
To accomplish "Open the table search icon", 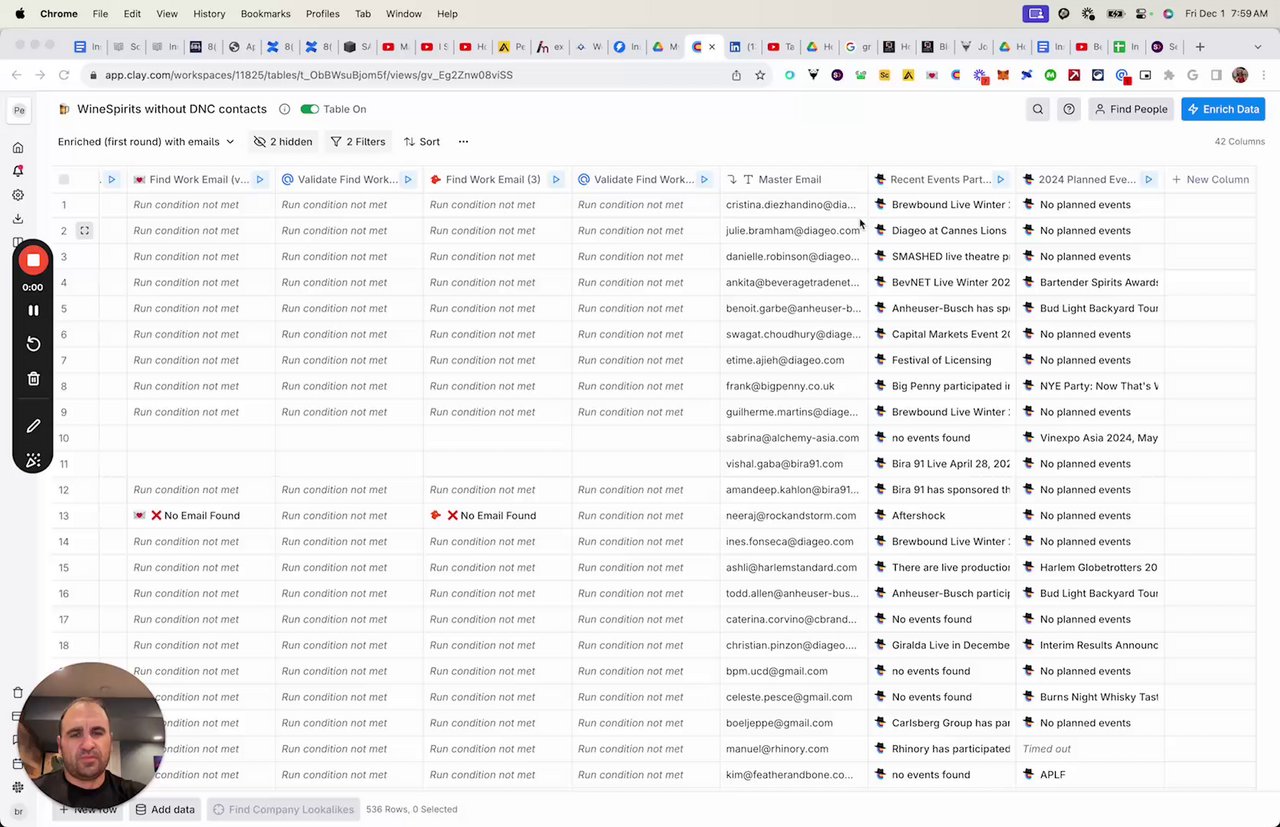I will [1038, 109].
